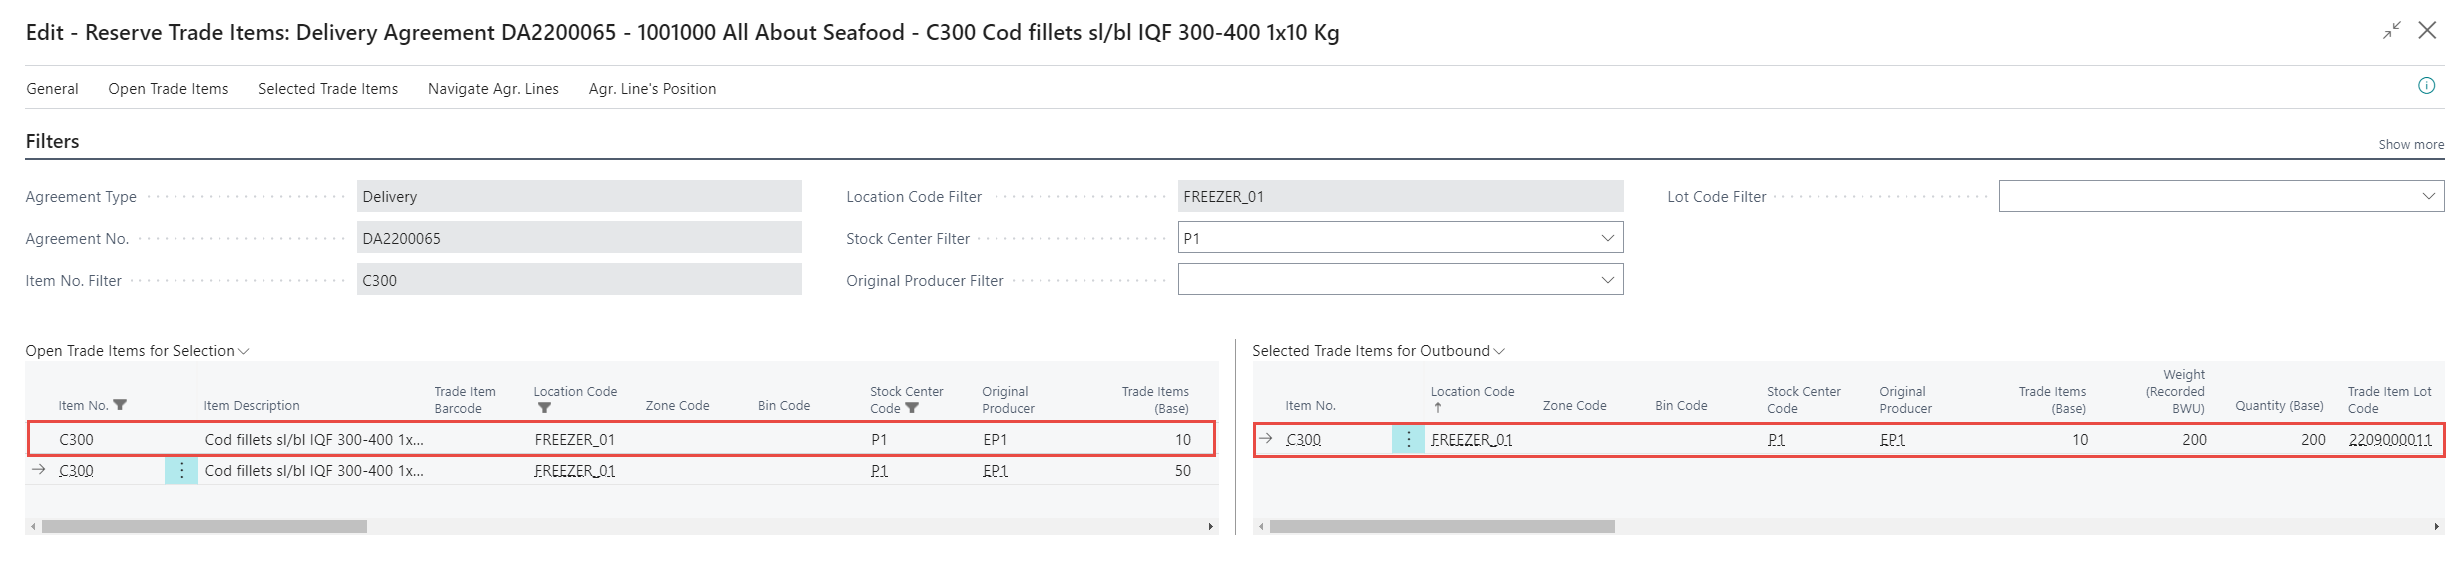Open the row options menu for the 50-quantity C300 row

point(181,471)
